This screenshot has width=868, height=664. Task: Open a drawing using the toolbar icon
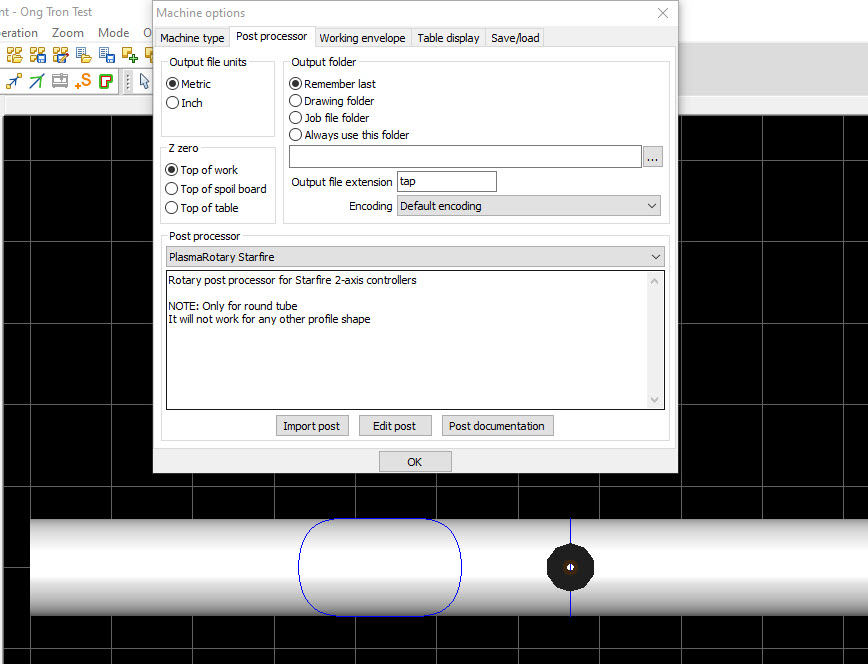[83, 55]
